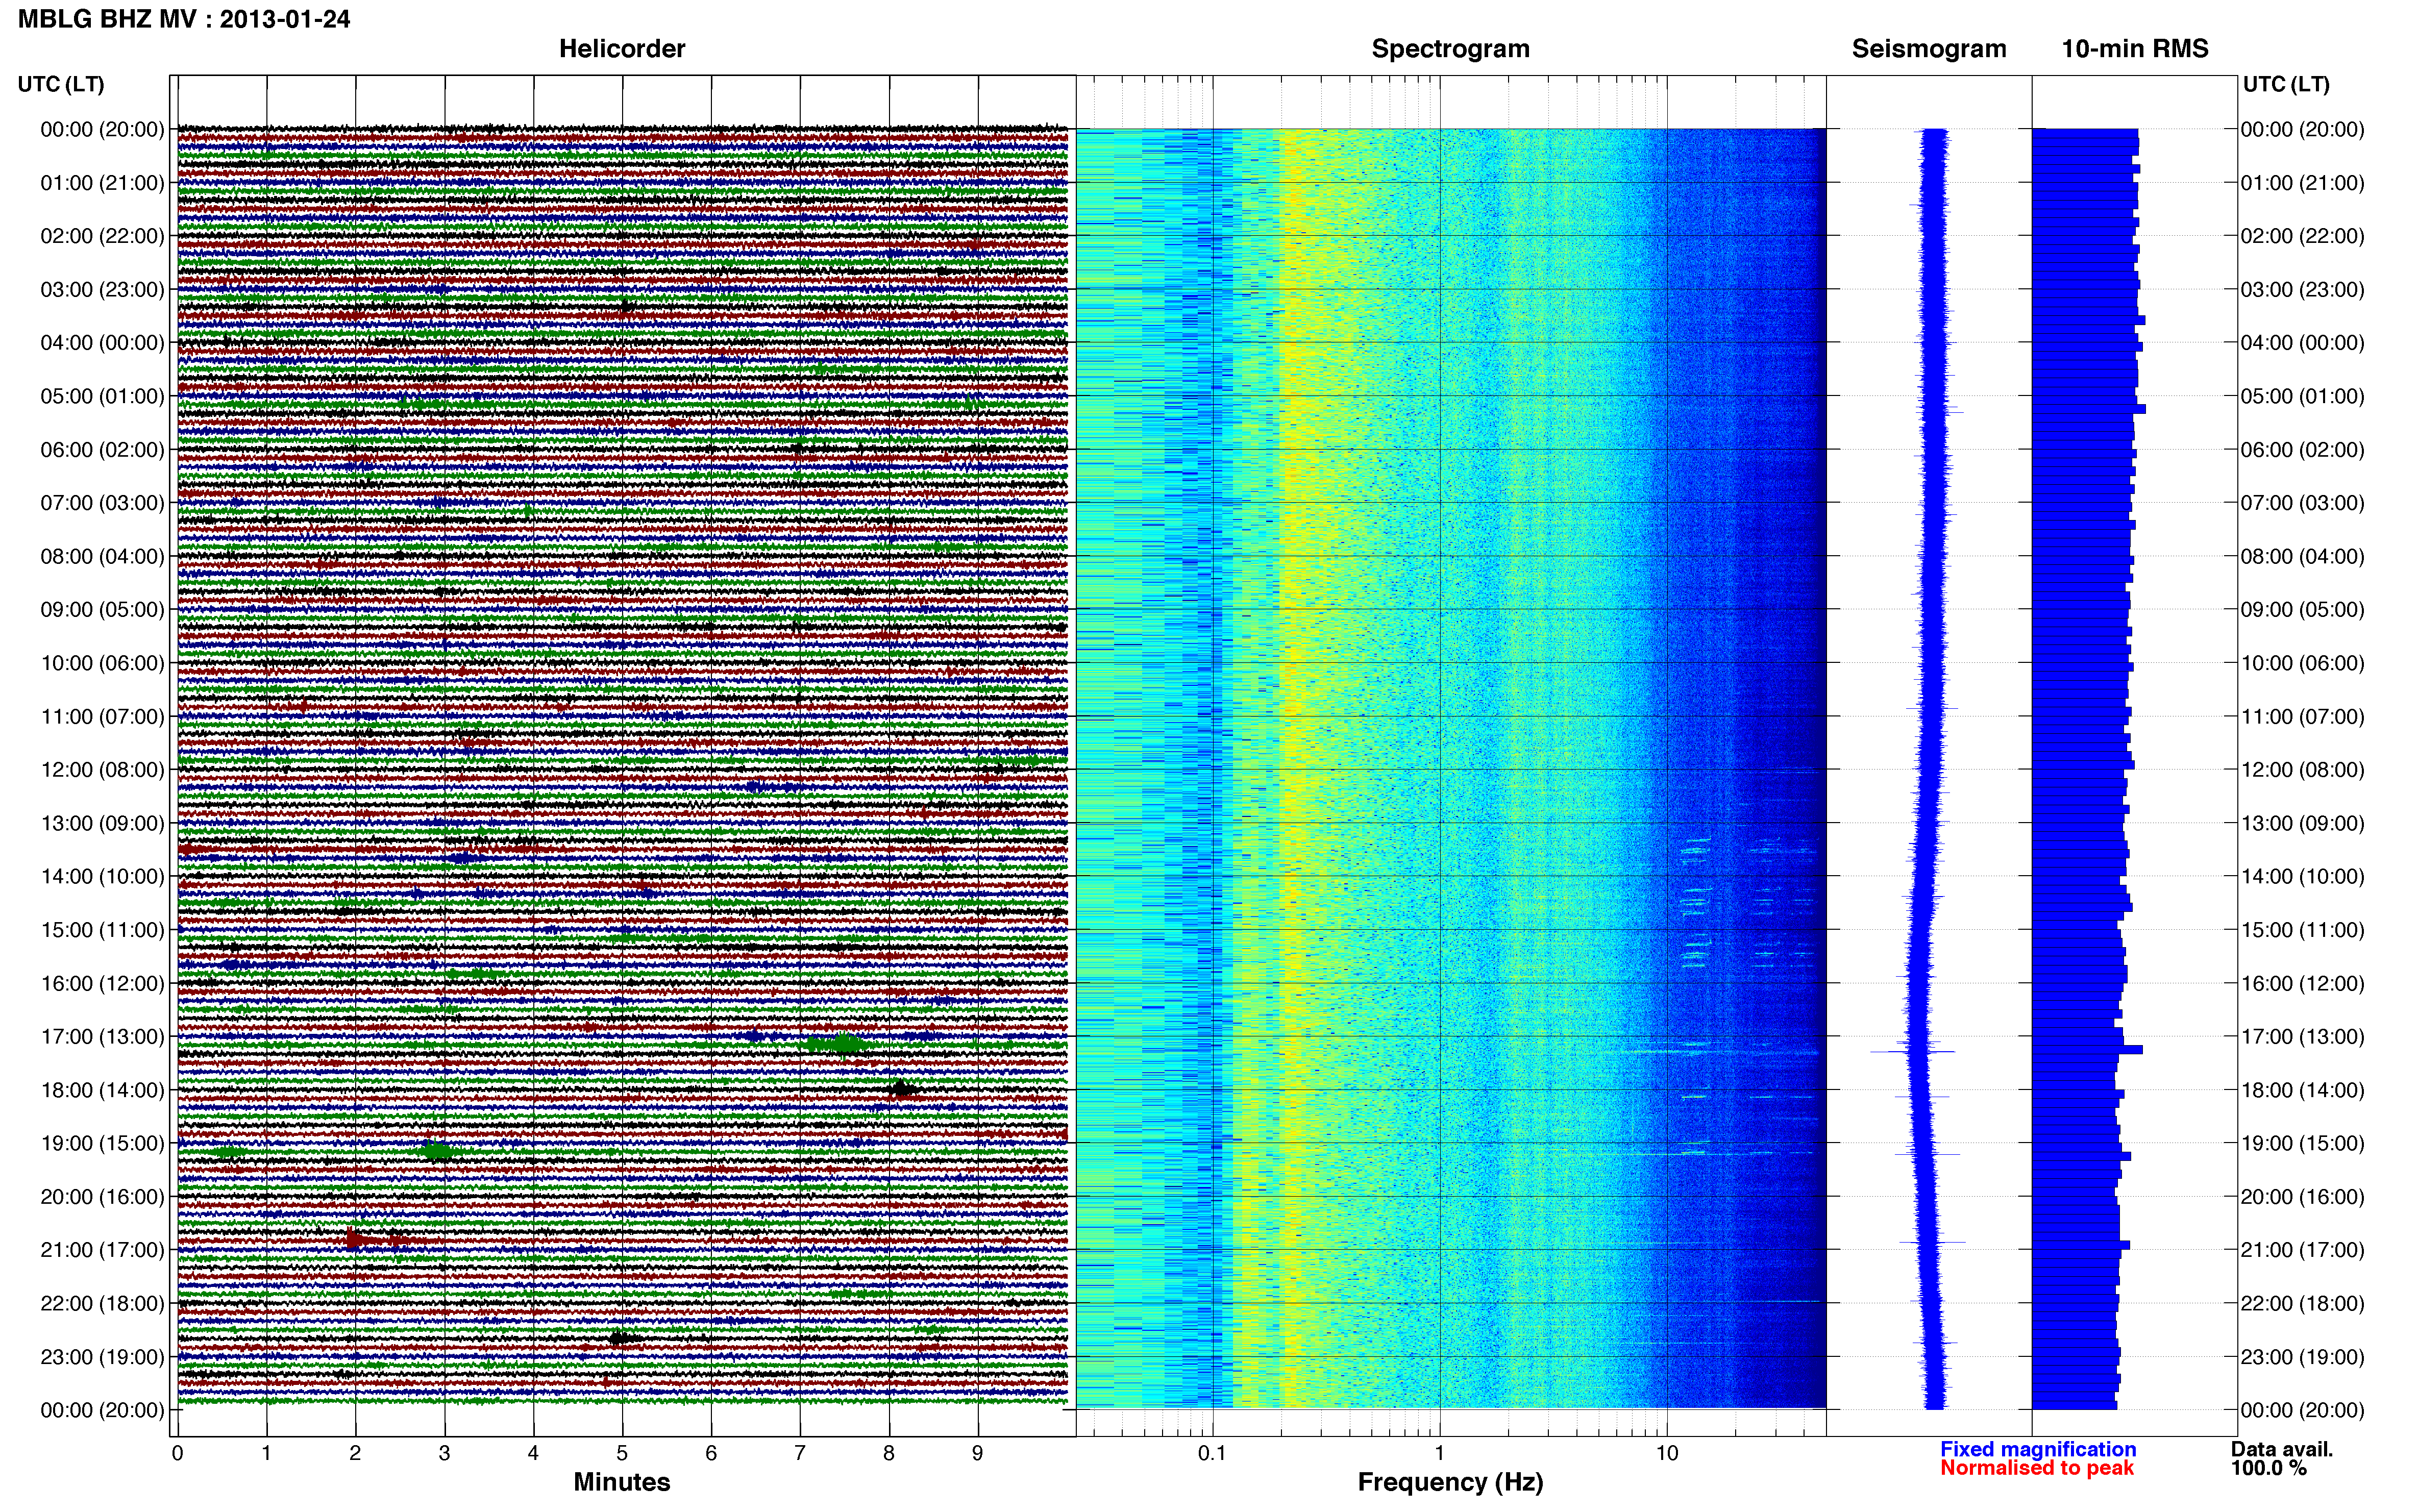Image resolution: width=2419 pixels, height=1512 pixels.
Task: Click right time label '22:00 (18:00)'
Action: [x=2302, y=1304]
